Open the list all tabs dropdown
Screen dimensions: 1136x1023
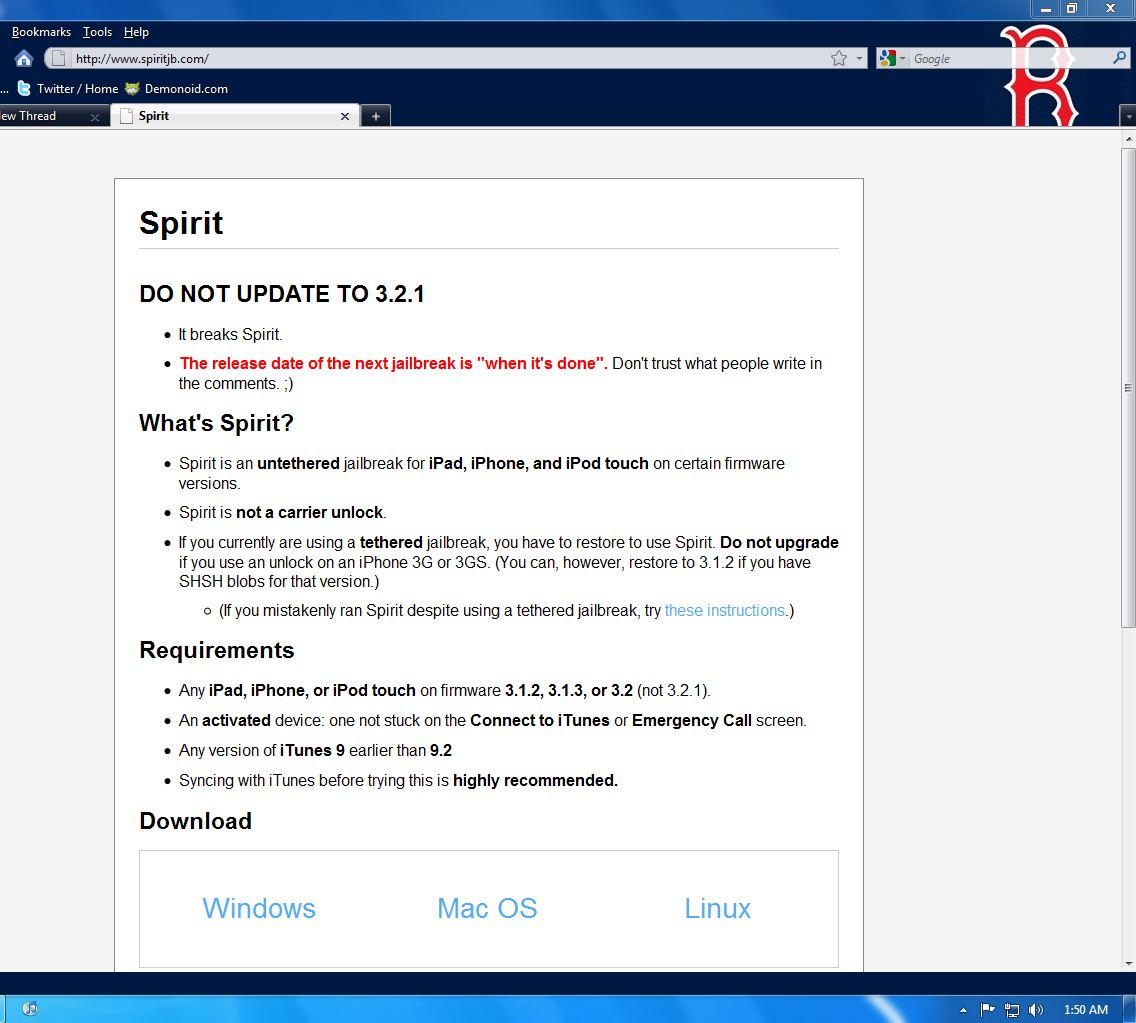pos(1127,116)
